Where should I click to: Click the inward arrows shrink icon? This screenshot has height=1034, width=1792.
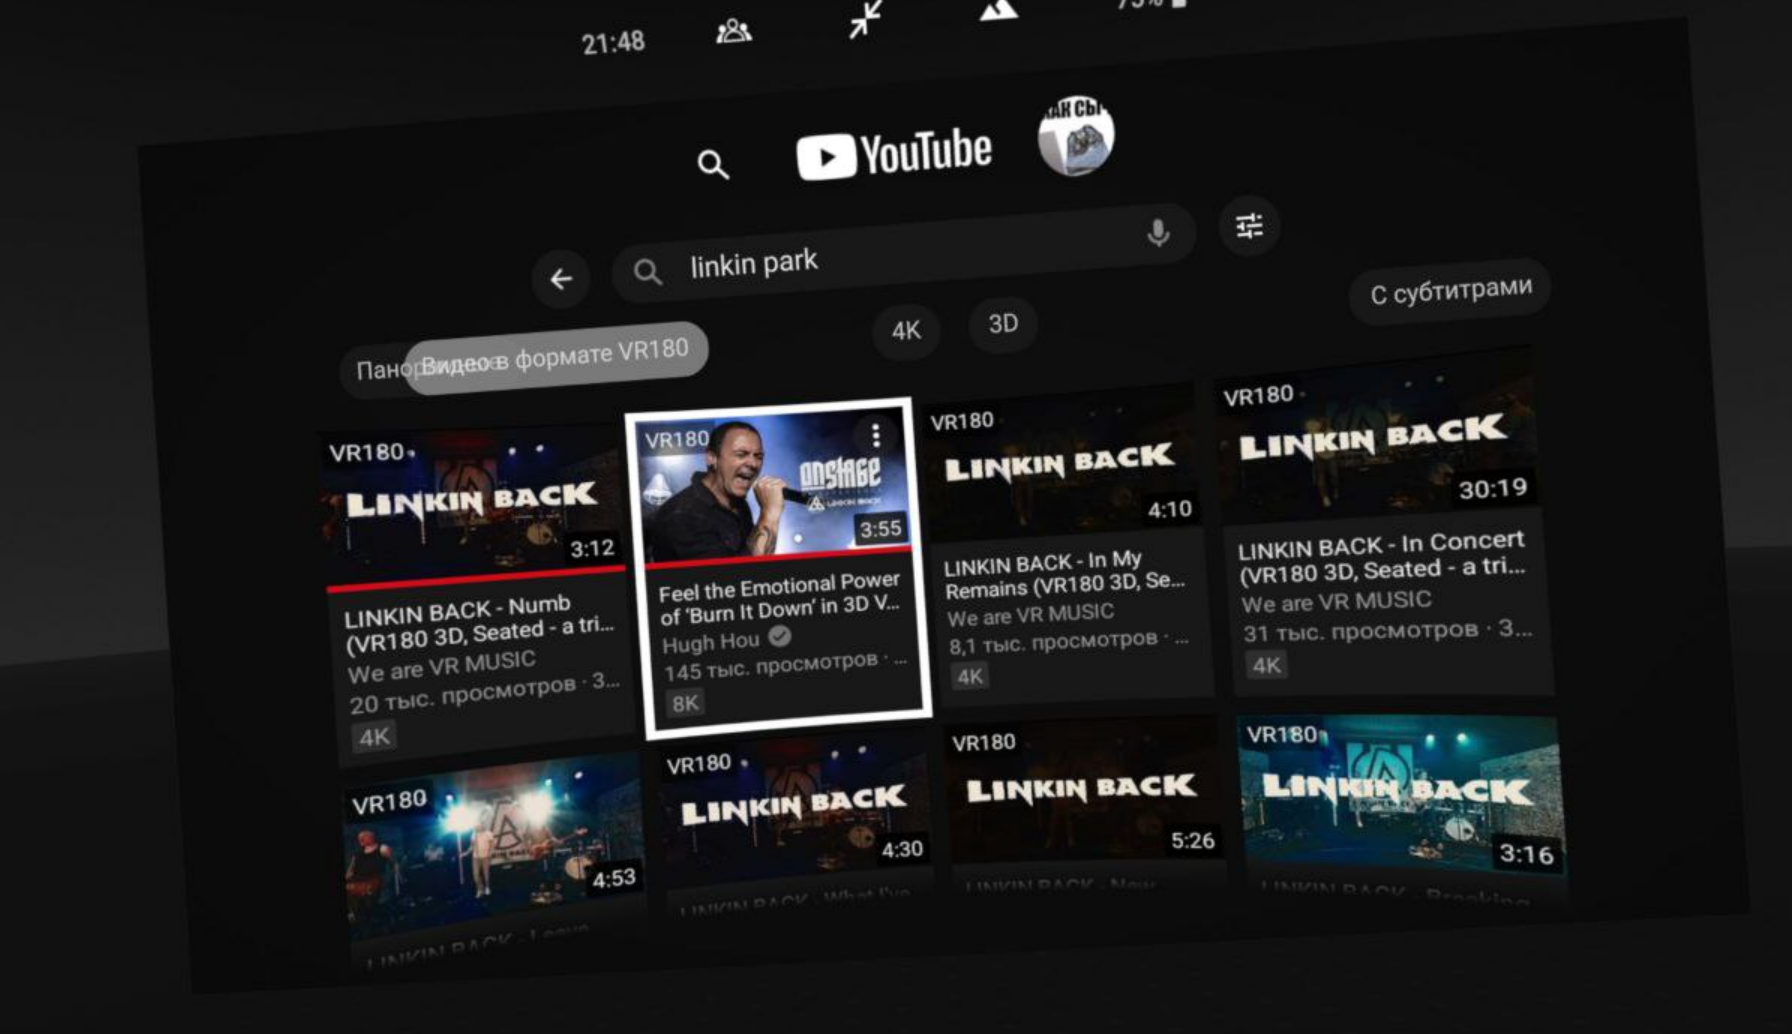pyautogui.click(x=866, y=19)
